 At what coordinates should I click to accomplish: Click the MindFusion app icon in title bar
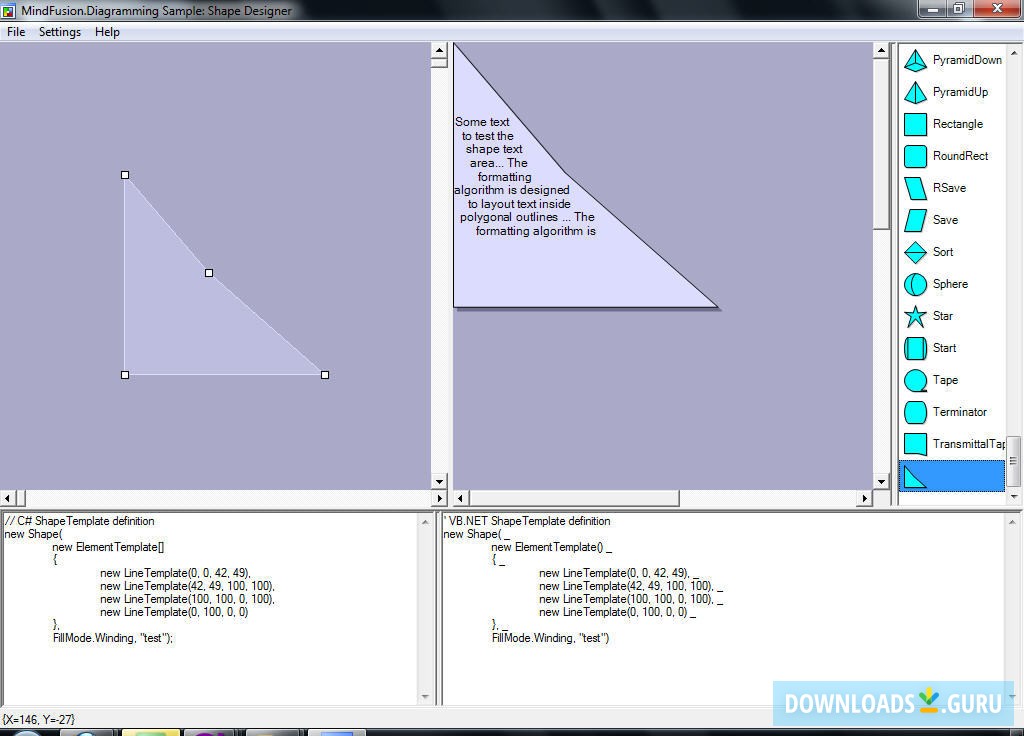(8, 10)
